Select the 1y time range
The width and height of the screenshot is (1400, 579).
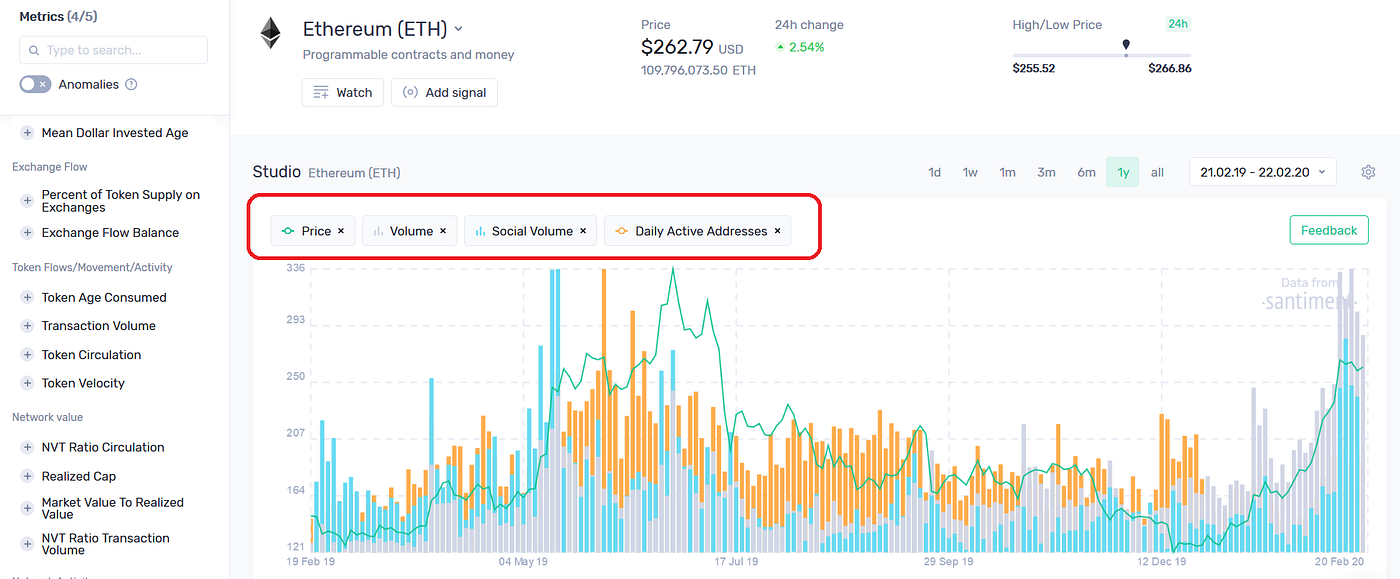(1123, 172)
